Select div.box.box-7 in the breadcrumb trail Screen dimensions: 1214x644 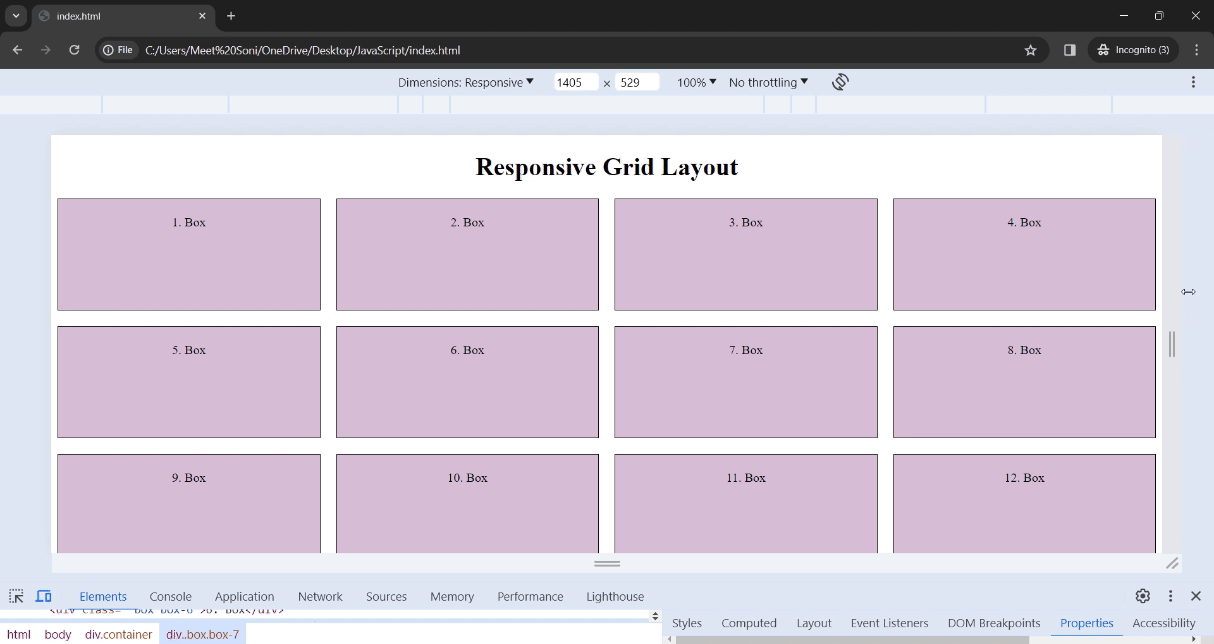(x=202, y=634)
